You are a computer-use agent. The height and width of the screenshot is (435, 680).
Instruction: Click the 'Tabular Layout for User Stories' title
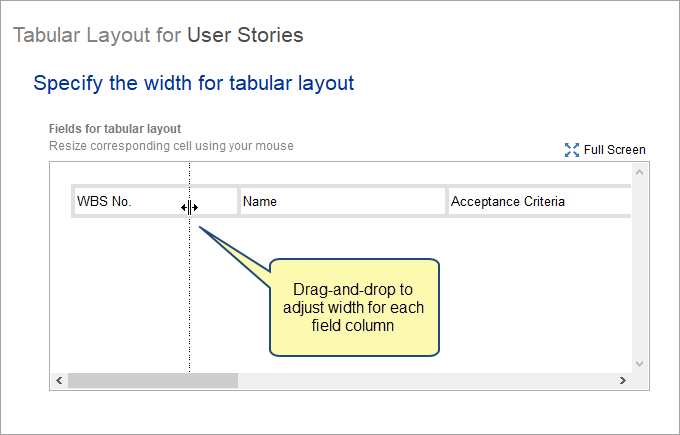coord(158,35)
